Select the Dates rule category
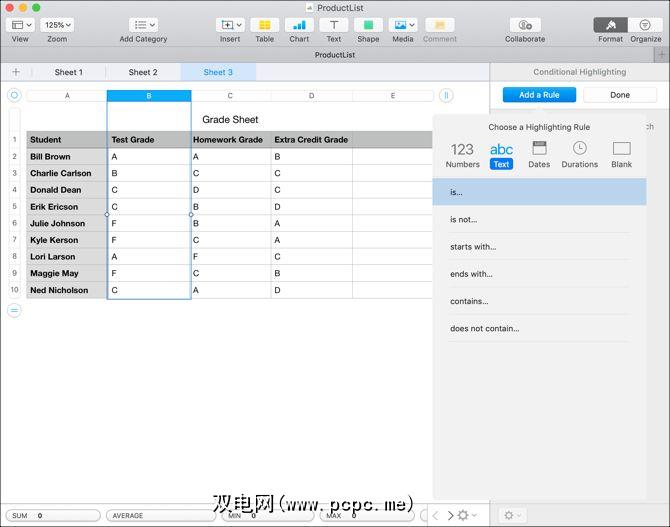Viewport: 670px width, 527px height. 539,155
